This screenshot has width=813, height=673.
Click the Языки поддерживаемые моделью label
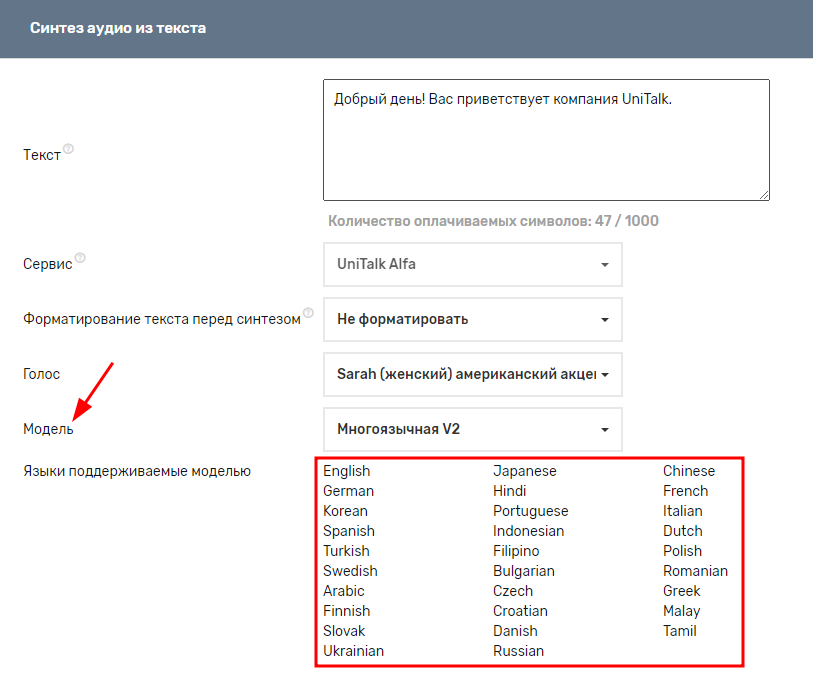tap(137, 471)
